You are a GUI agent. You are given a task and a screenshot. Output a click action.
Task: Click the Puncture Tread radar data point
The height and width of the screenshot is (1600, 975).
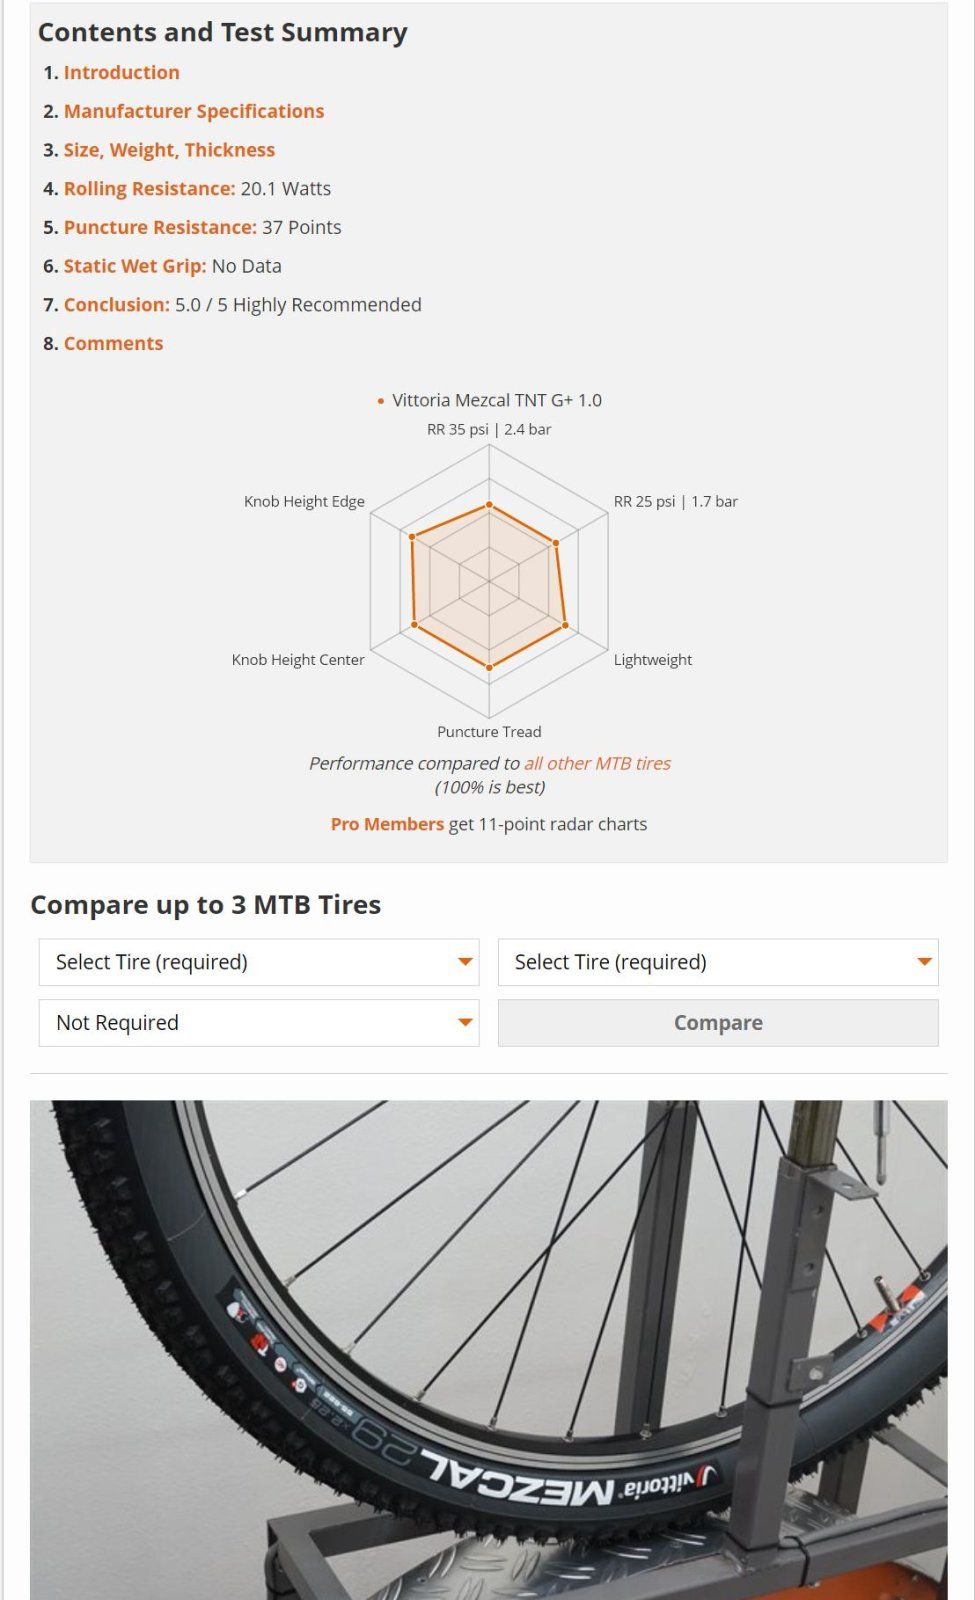(x=489, y=666)
